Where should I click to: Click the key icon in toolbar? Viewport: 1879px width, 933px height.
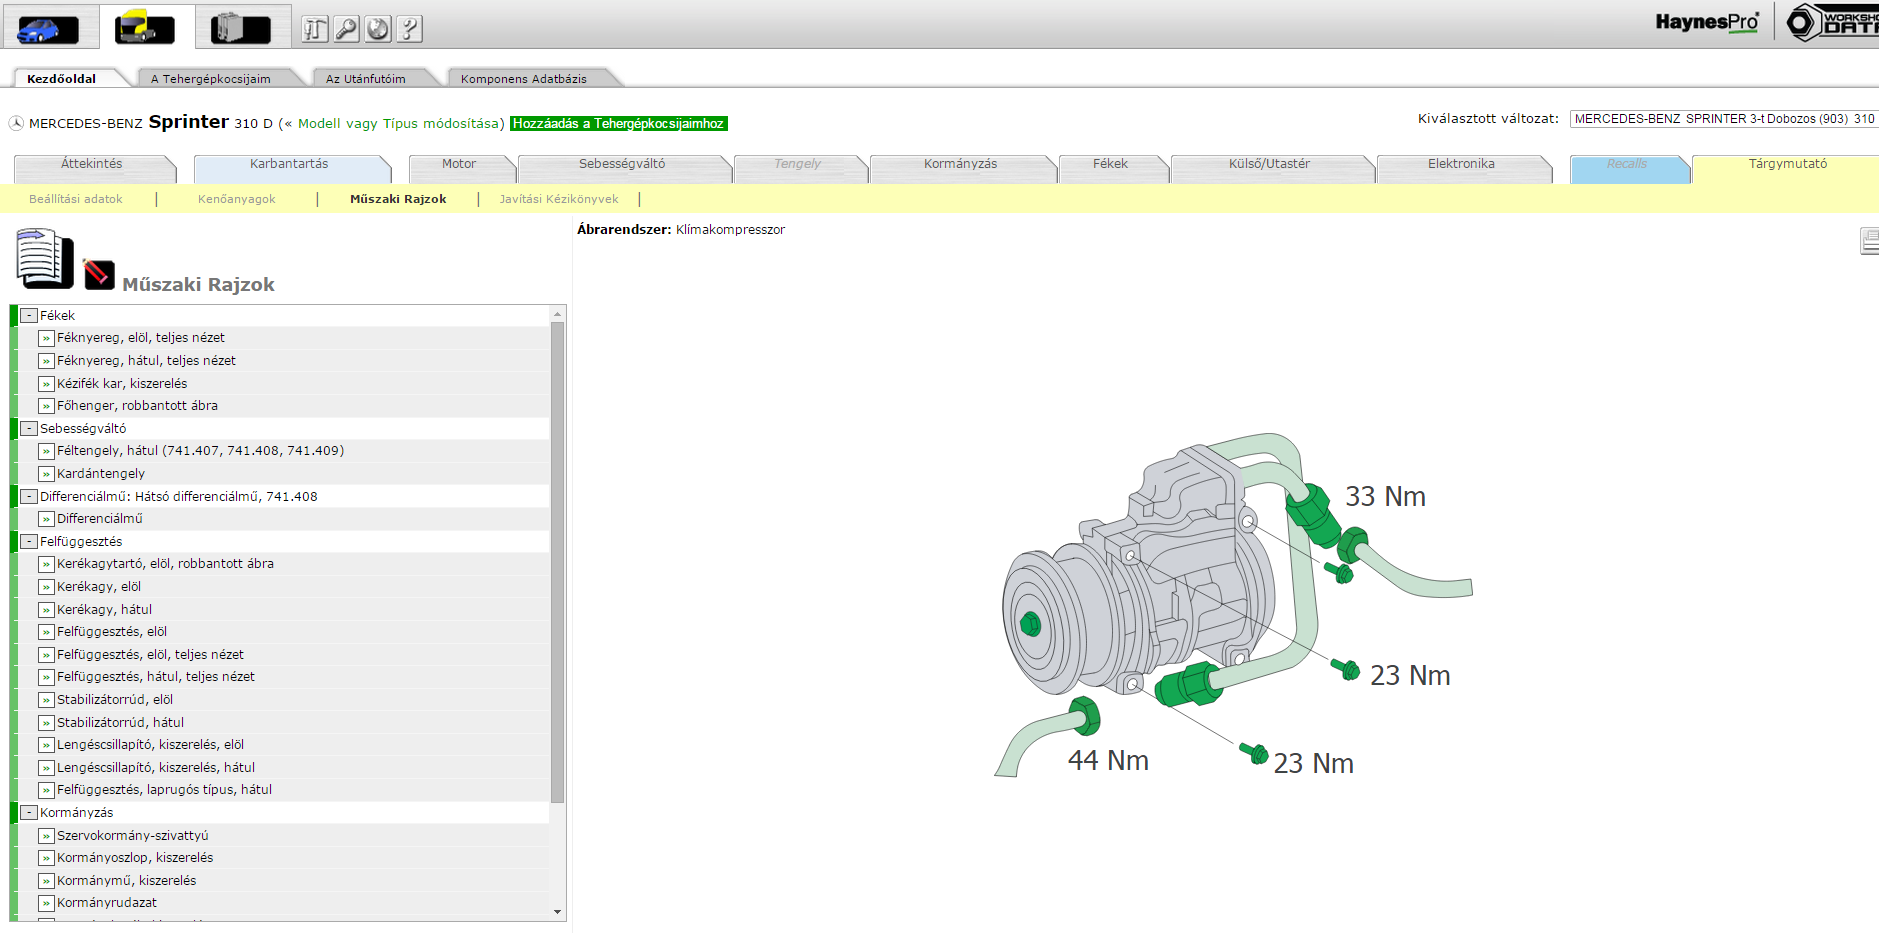(x=346, y=29)
